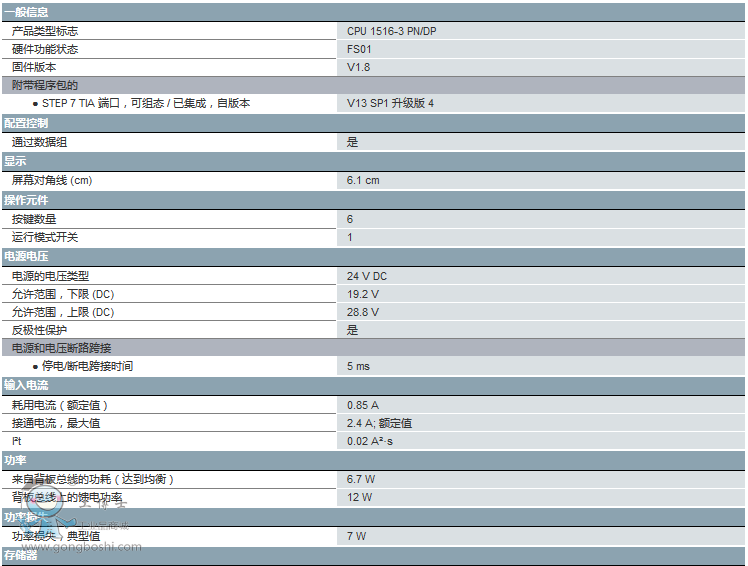Click the 电源电压 section header

point(26,256)
